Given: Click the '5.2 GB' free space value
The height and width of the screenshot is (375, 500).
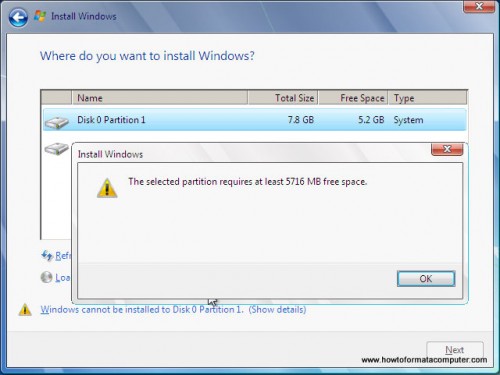Looking at the screenshot, I should [371, 120].
